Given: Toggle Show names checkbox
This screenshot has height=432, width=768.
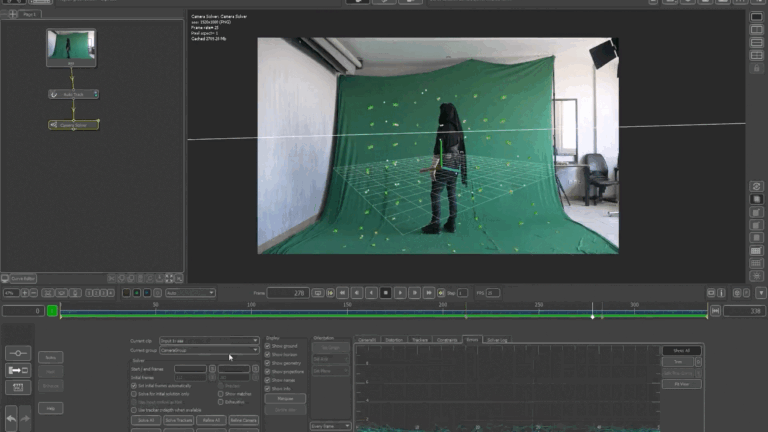Looking at the screenshot, I should click(x=267, y=380).
